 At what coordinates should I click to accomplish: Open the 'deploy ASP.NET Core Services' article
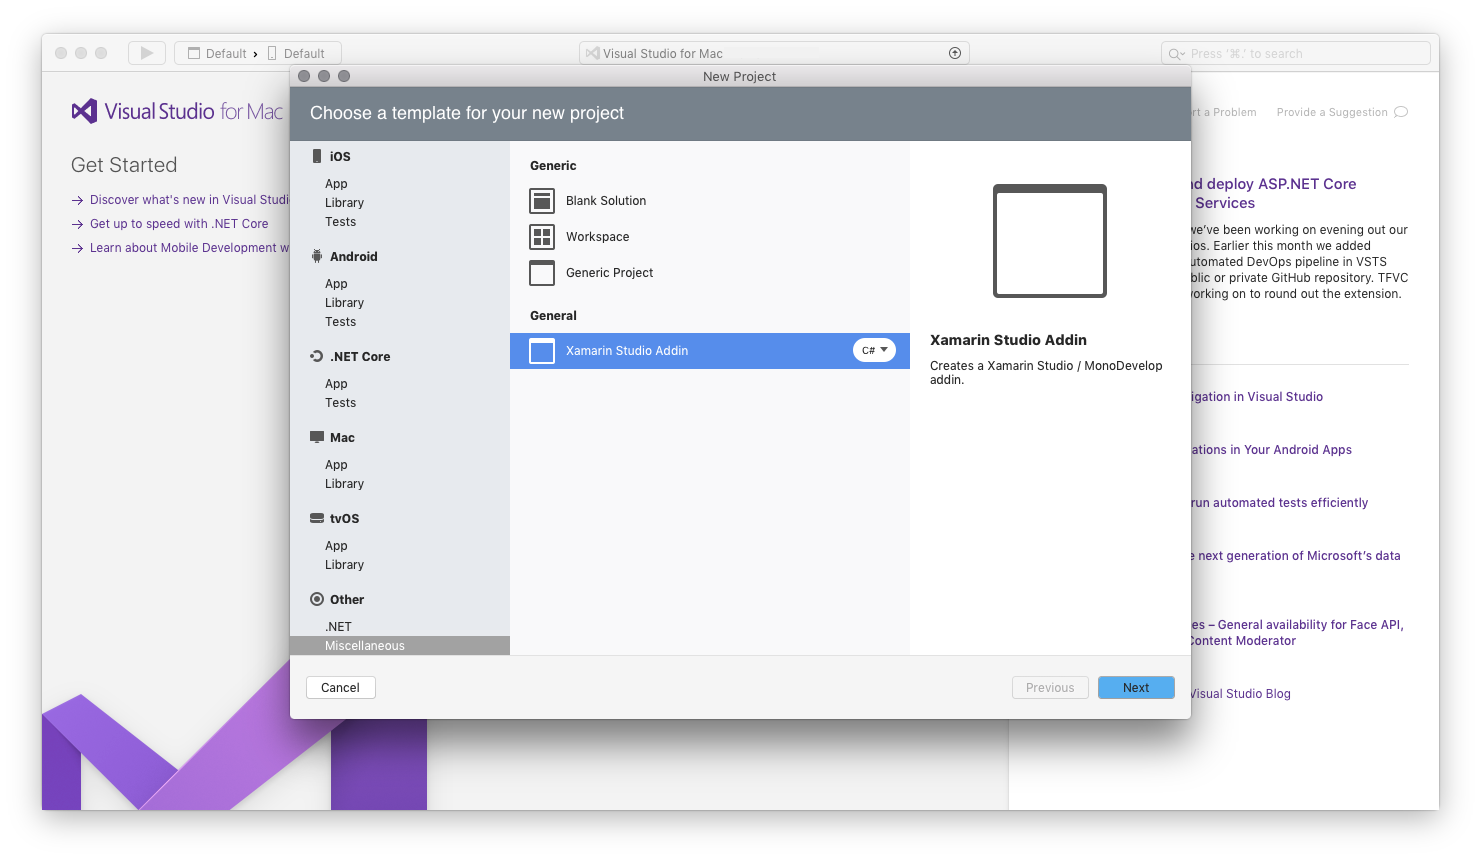click(1274, 193)
